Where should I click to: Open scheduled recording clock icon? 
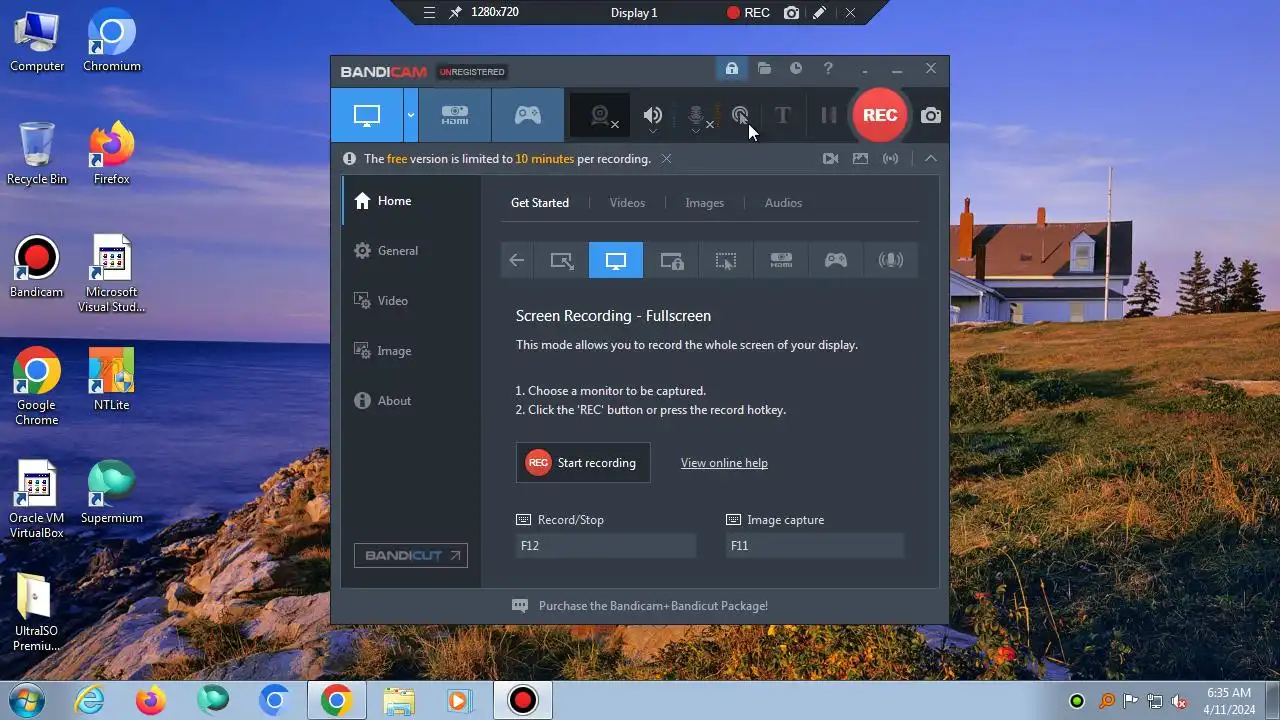click(796, 69)
